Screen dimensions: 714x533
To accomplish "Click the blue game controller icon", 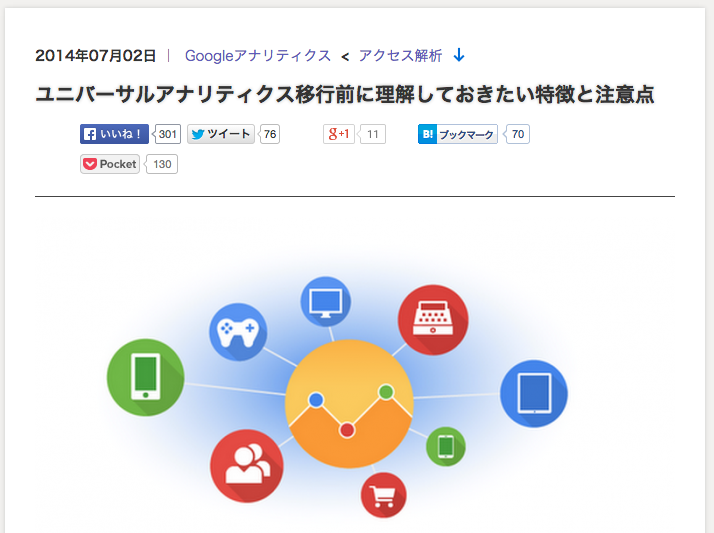I will point(238,332).
